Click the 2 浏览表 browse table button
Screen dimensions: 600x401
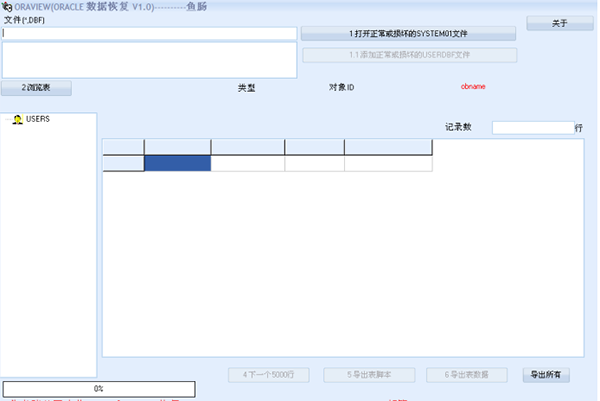[x=36, y=88]
